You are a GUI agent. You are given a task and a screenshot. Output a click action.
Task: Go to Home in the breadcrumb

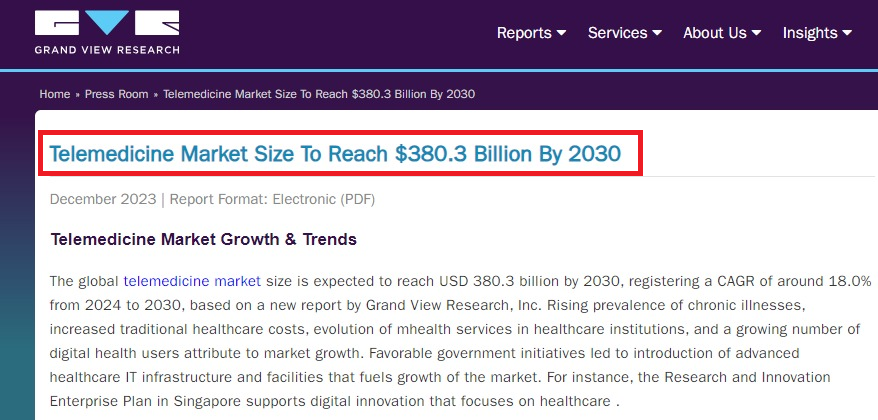click(x=55, y=94)
